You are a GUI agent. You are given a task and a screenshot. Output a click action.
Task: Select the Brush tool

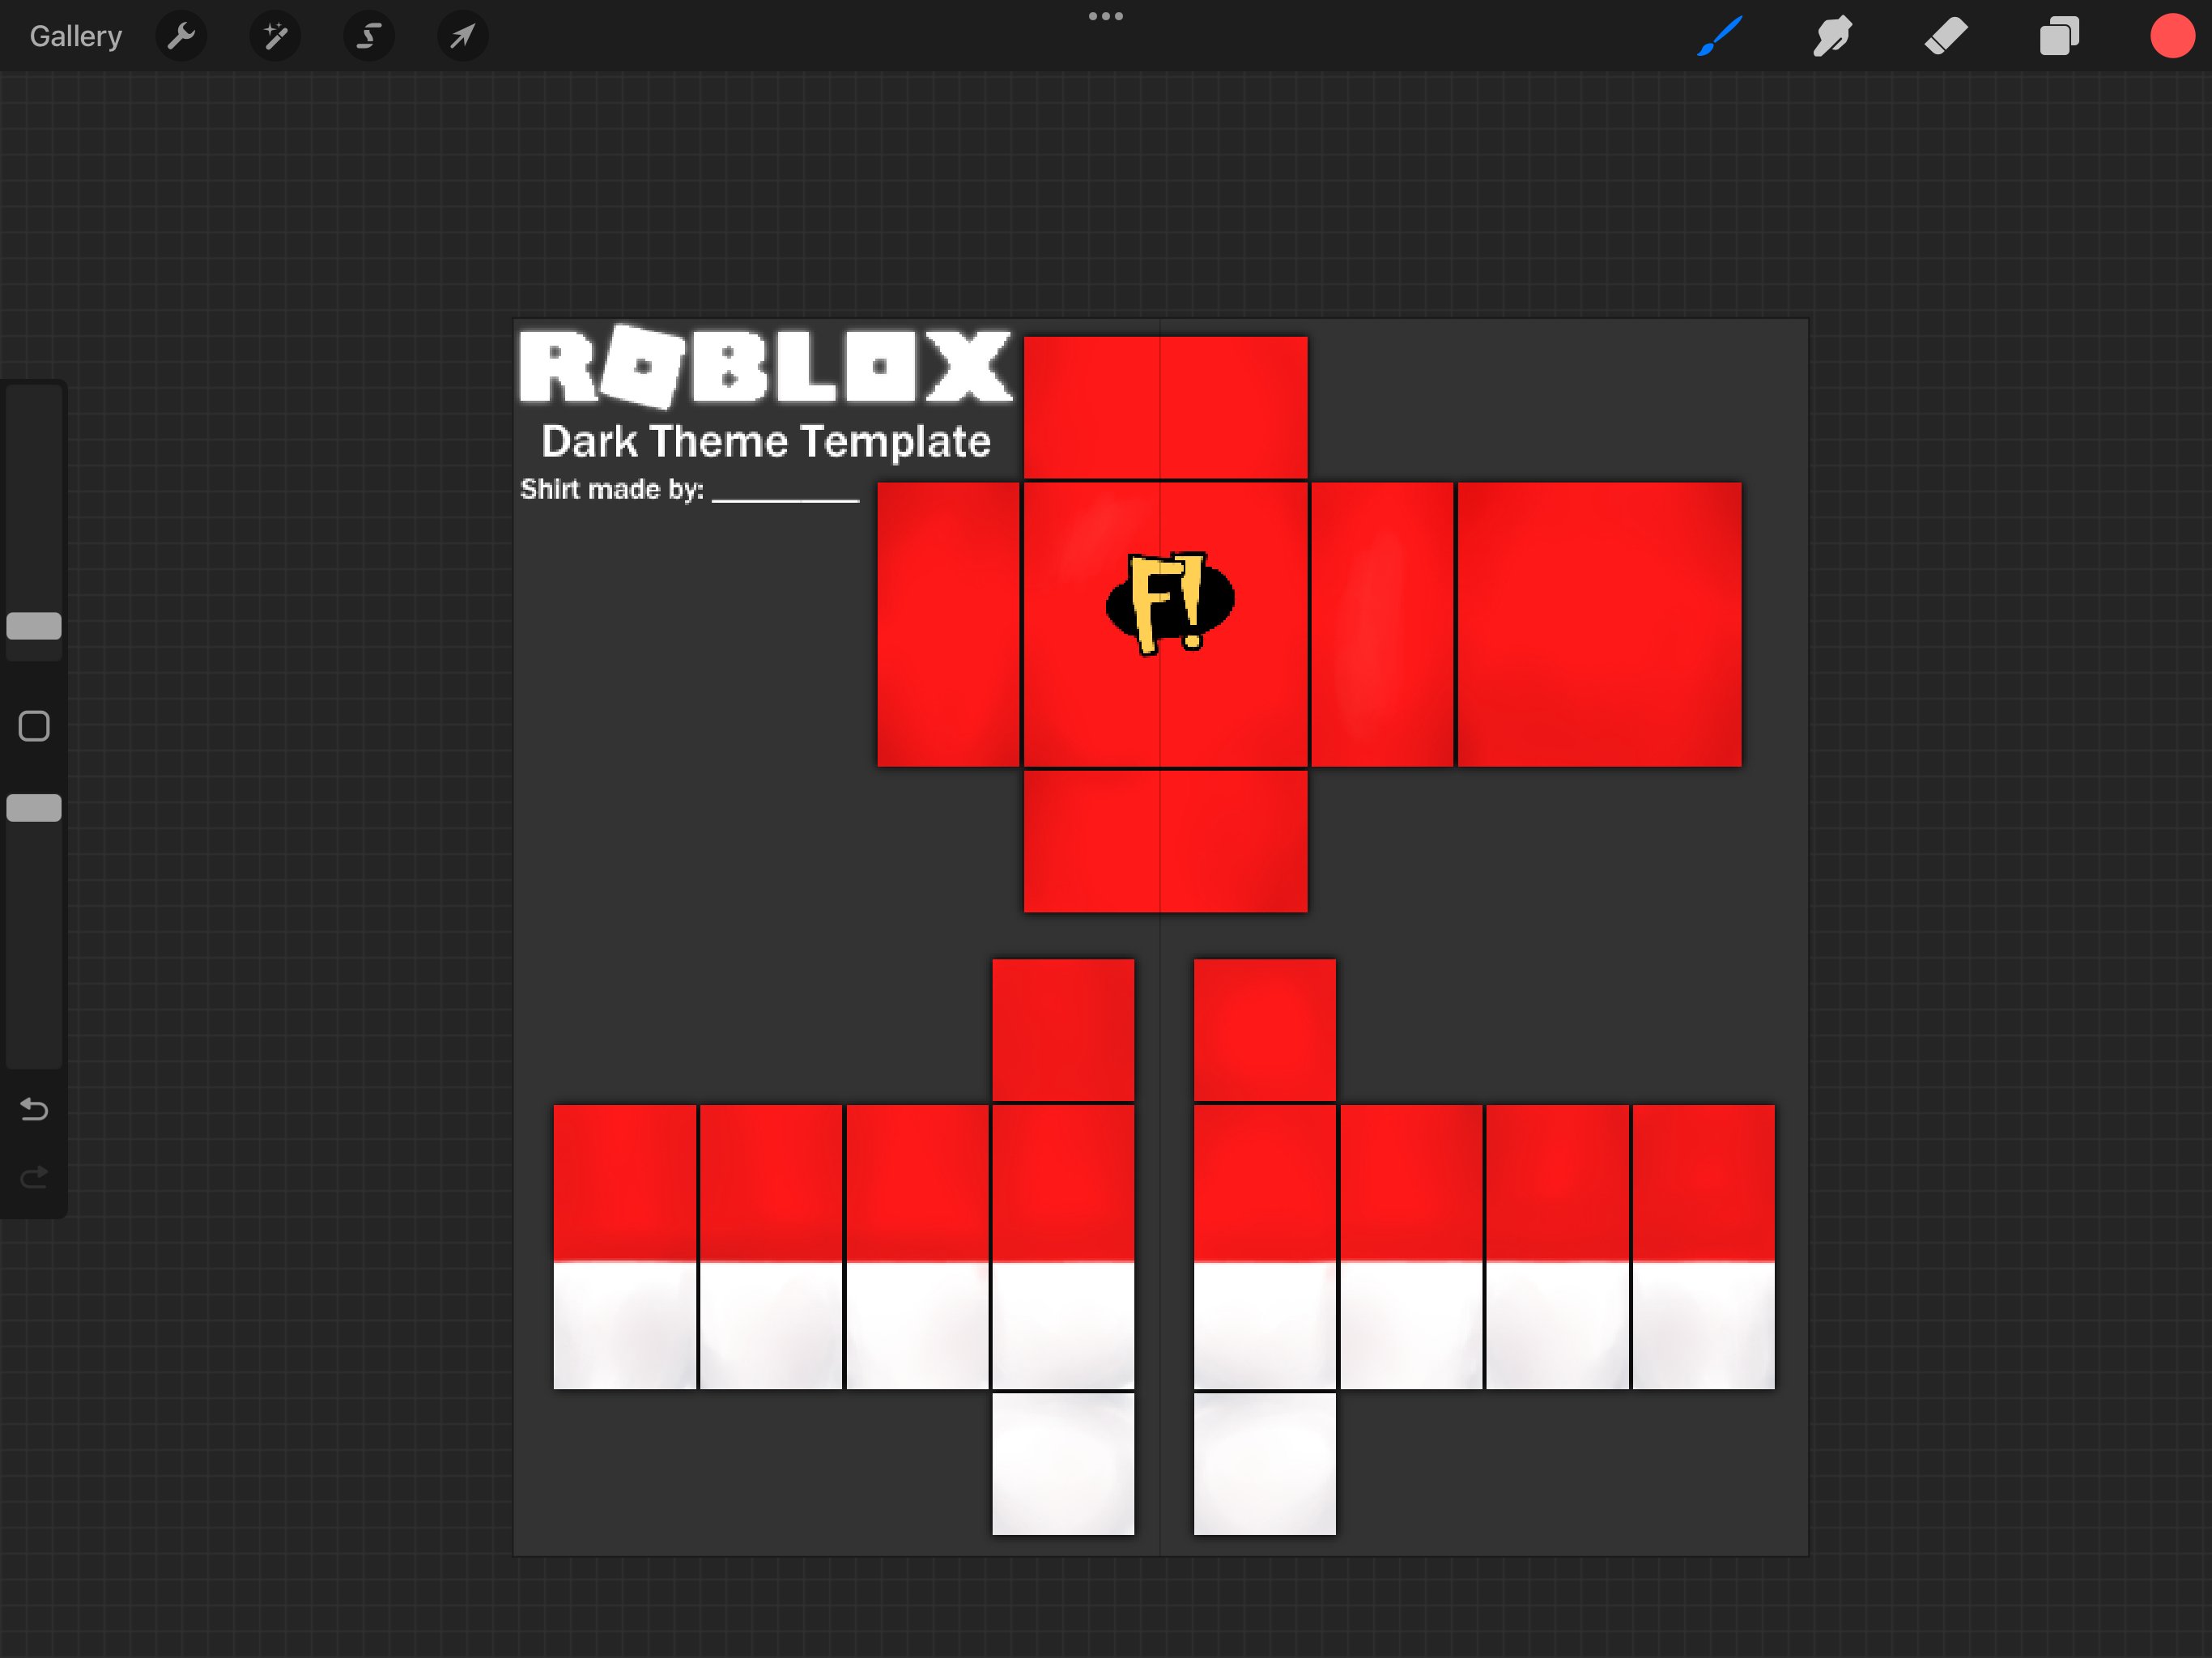1720,37
